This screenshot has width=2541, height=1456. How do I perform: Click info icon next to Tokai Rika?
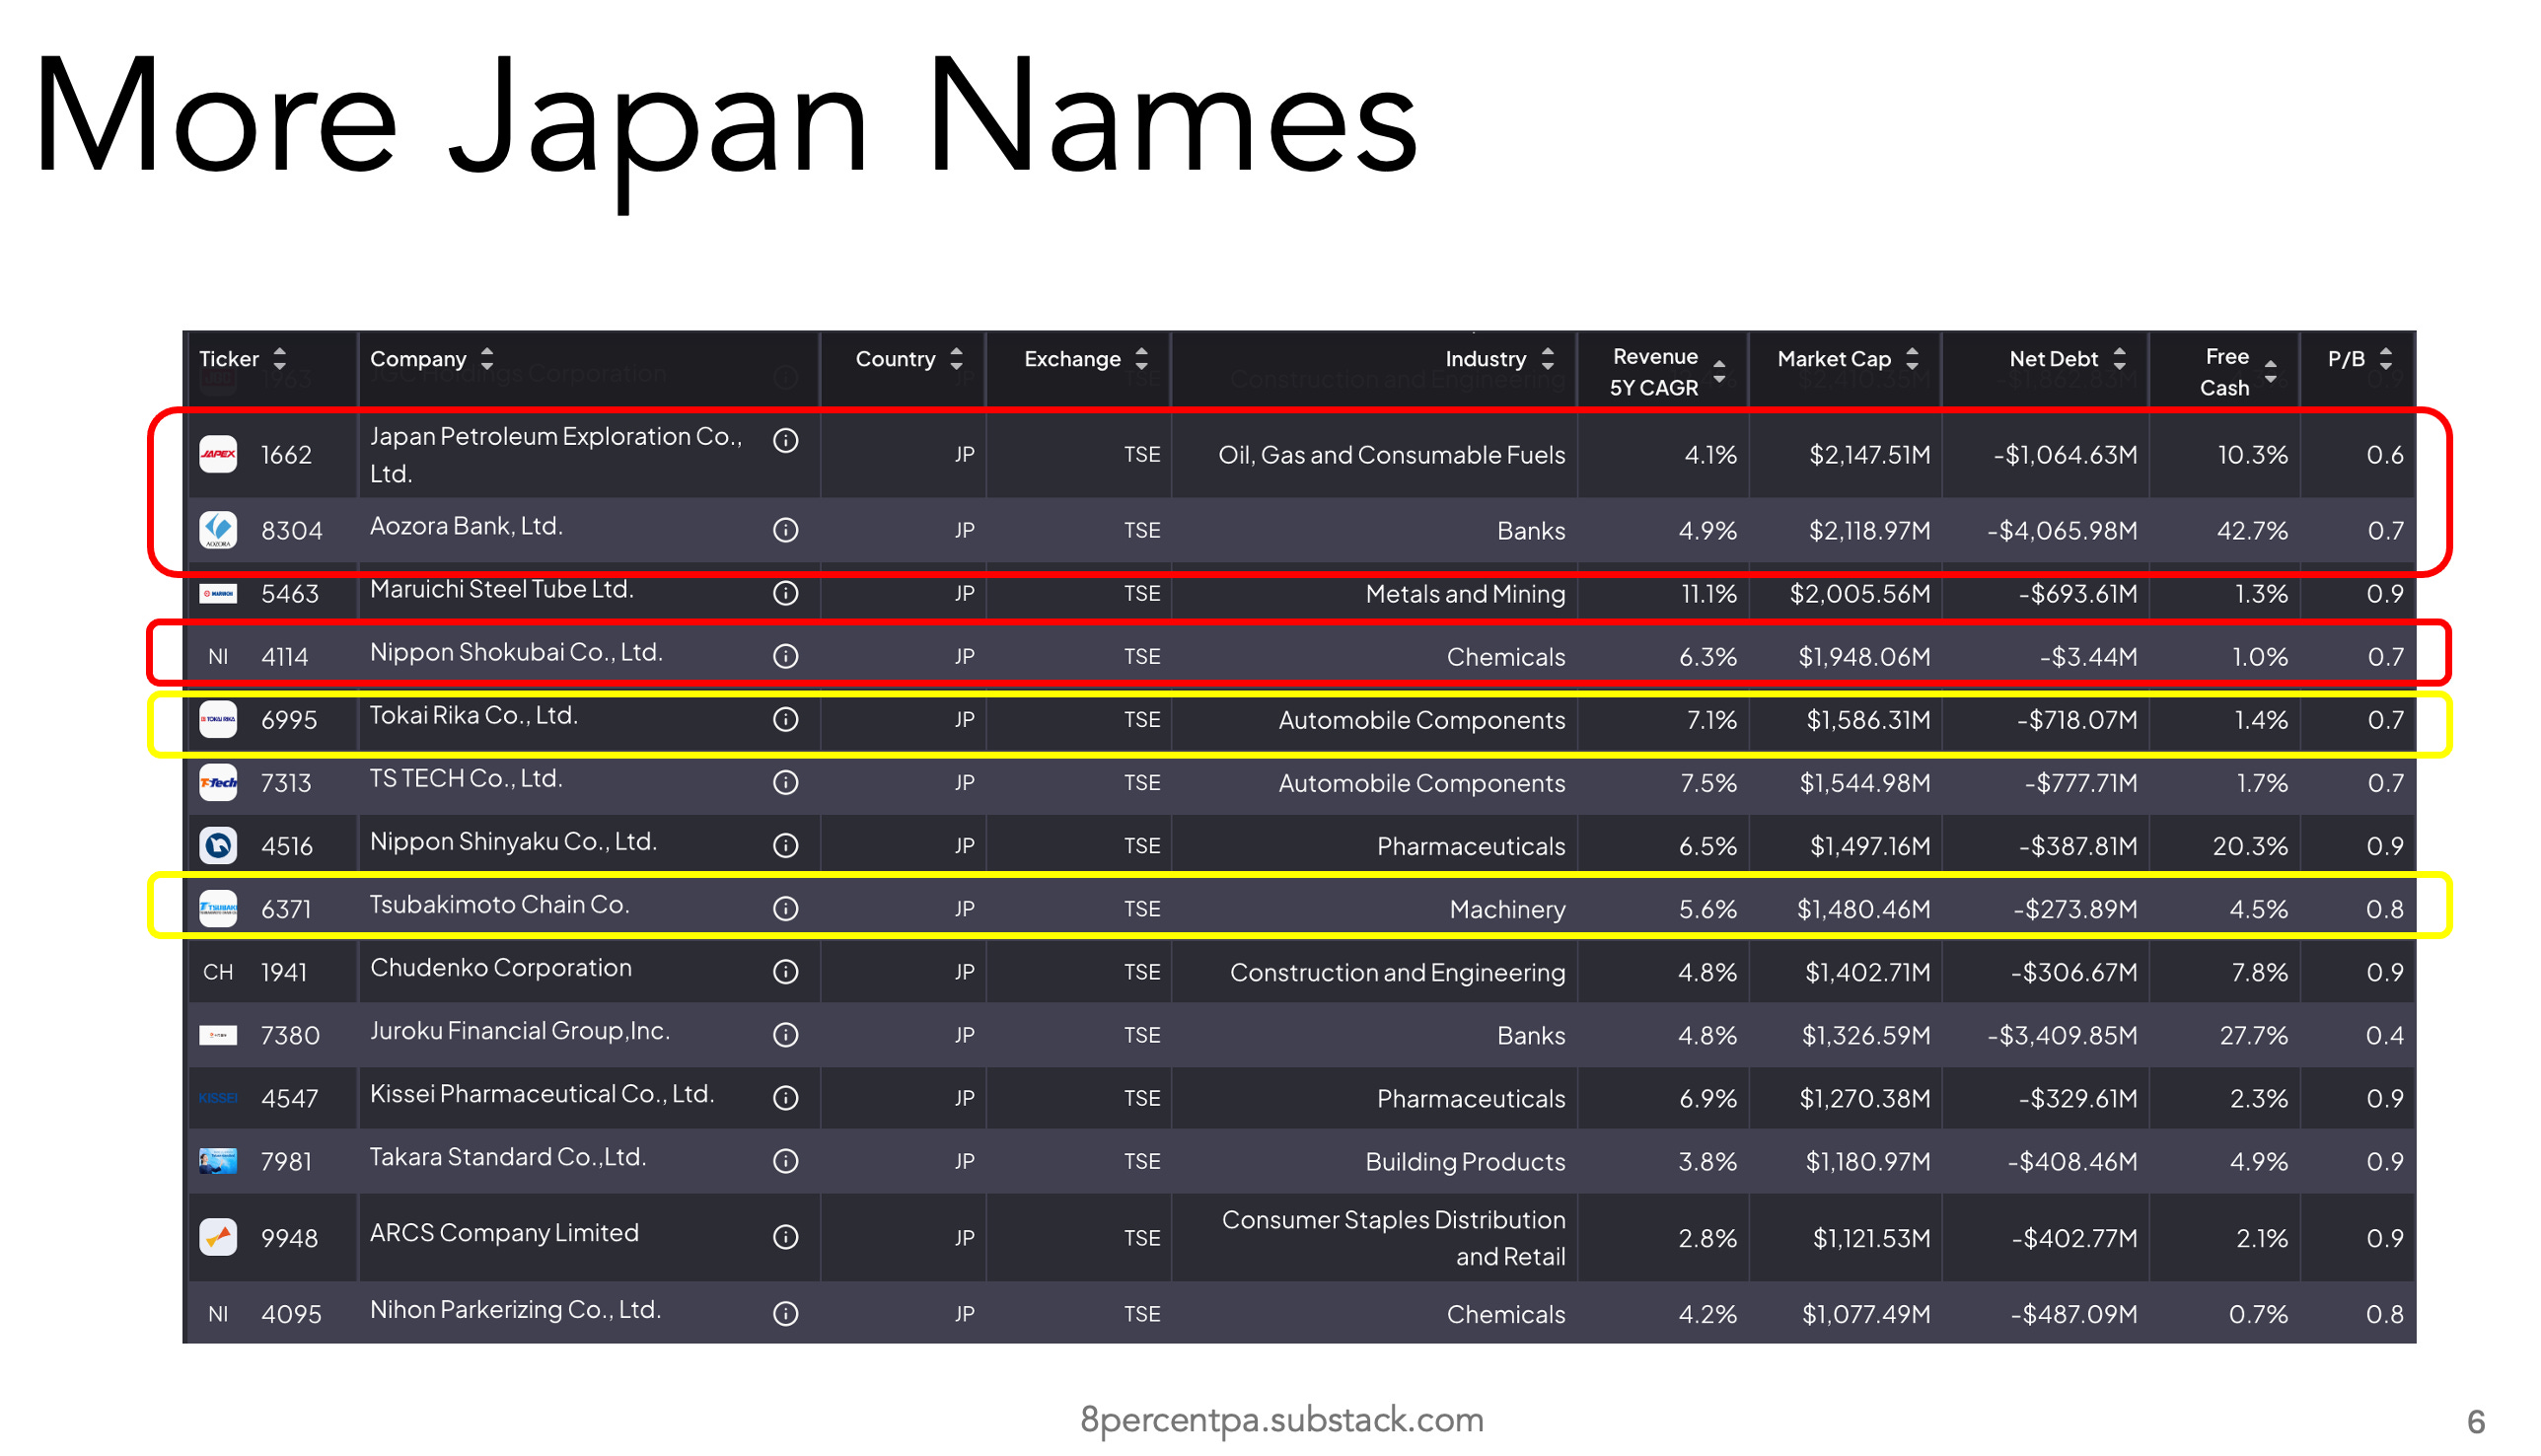click(x=786, y=720)
